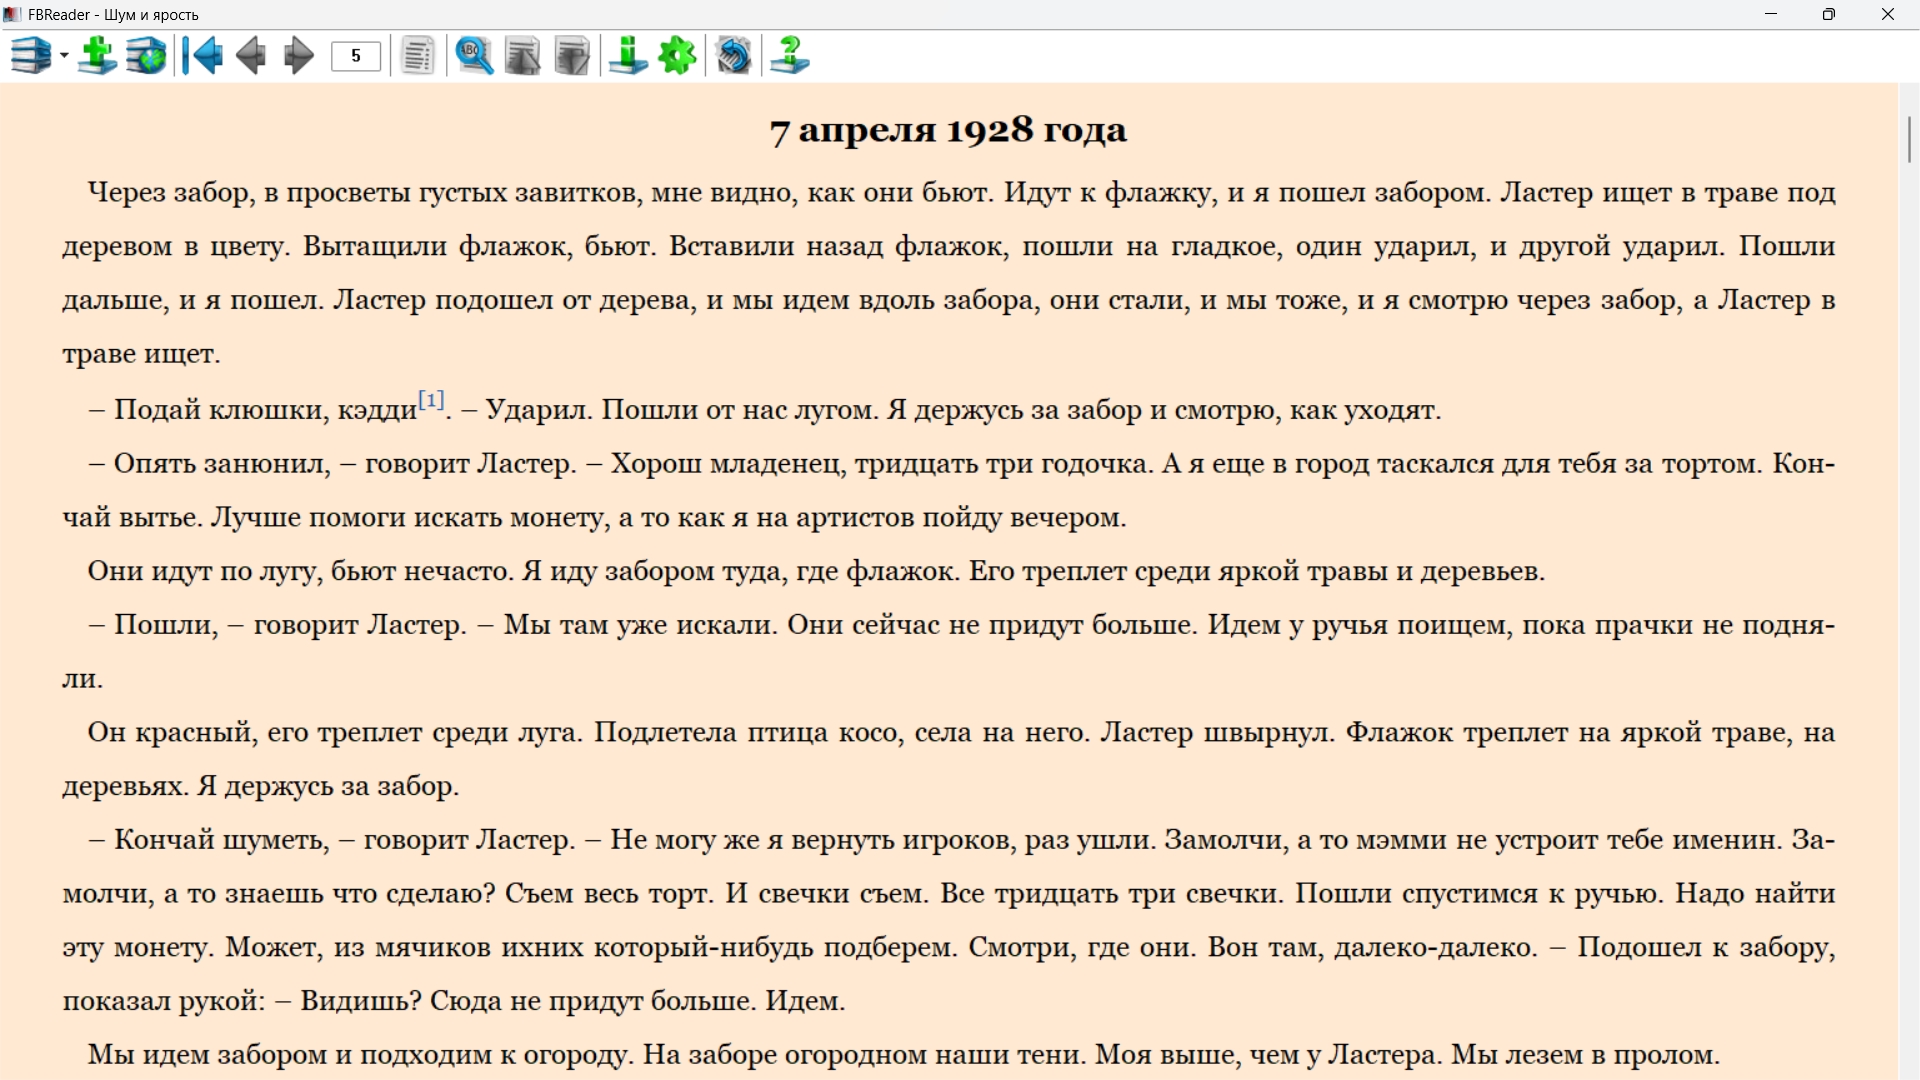Open footnote link [1] after кэдди
The image size is (1920, 1080).
431,400
